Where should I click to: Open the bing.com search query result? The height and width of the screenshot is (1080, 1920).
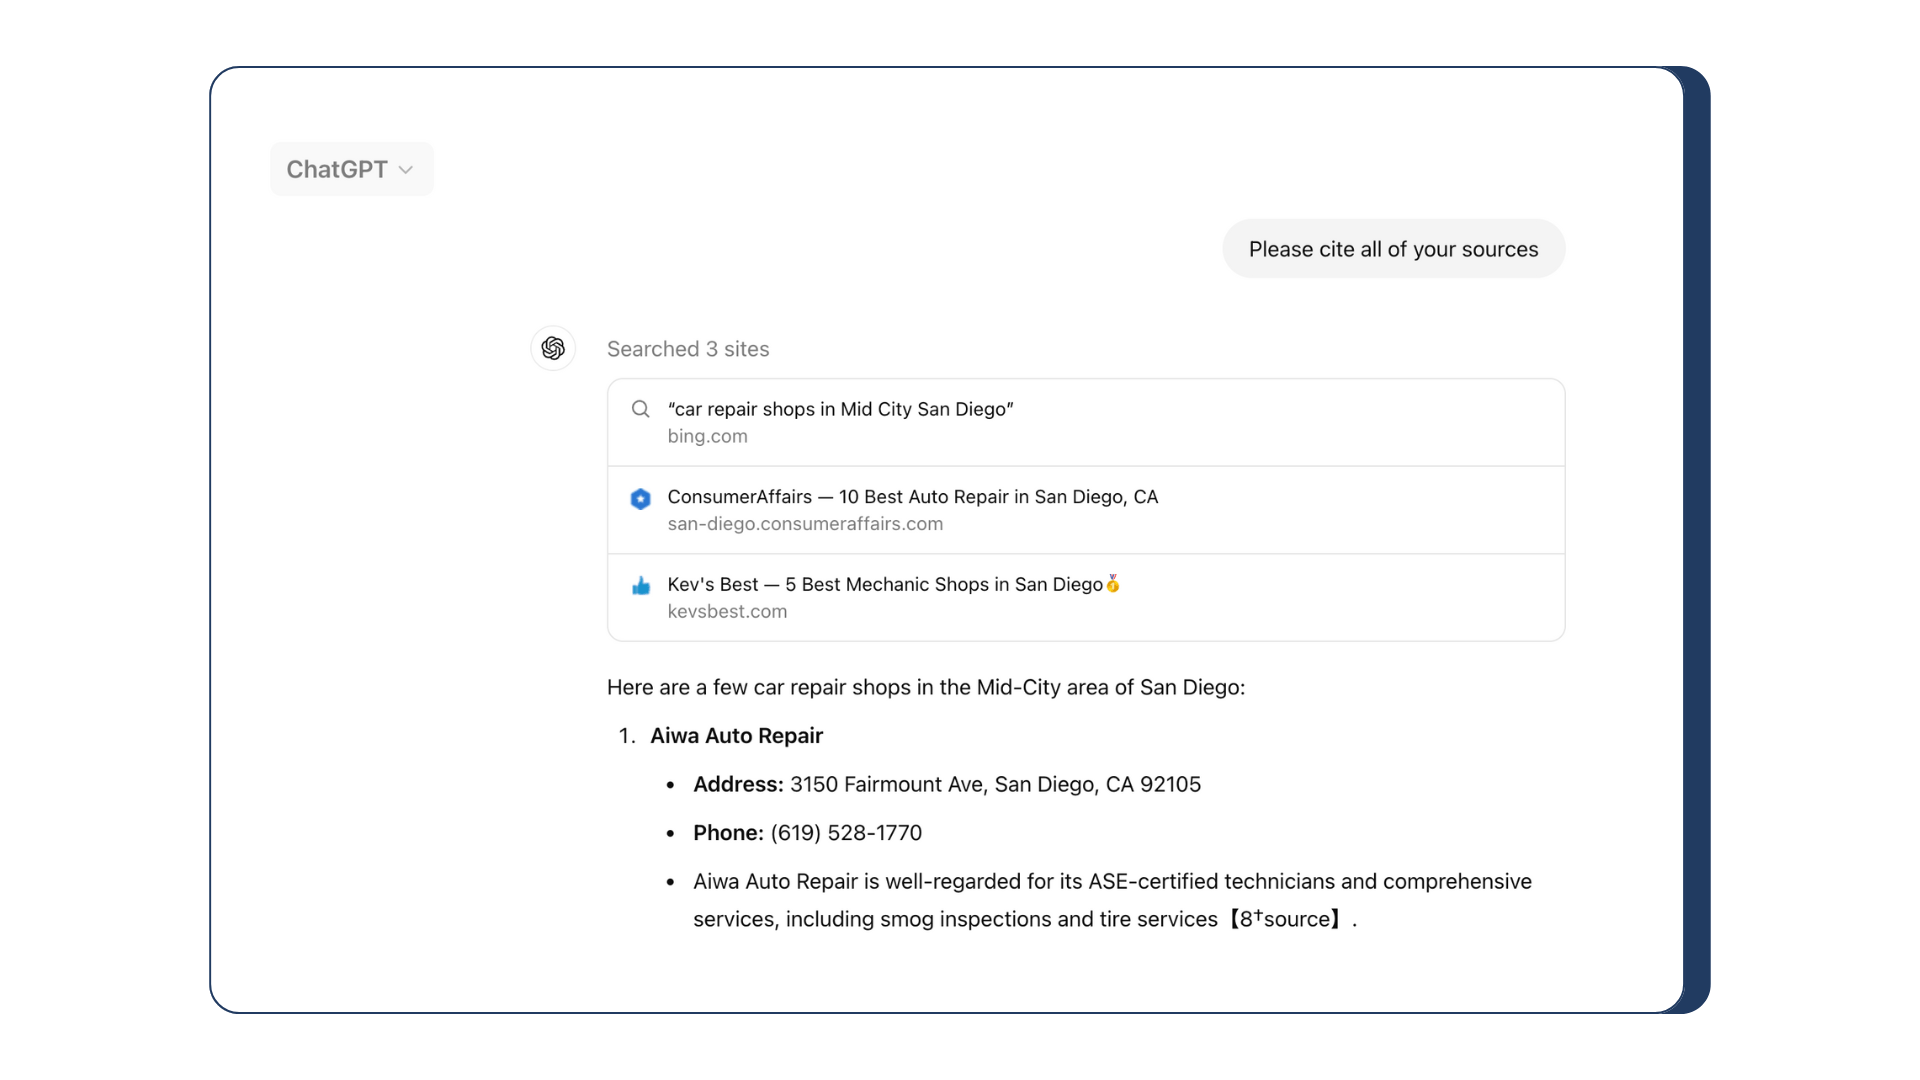click(840, 409)
